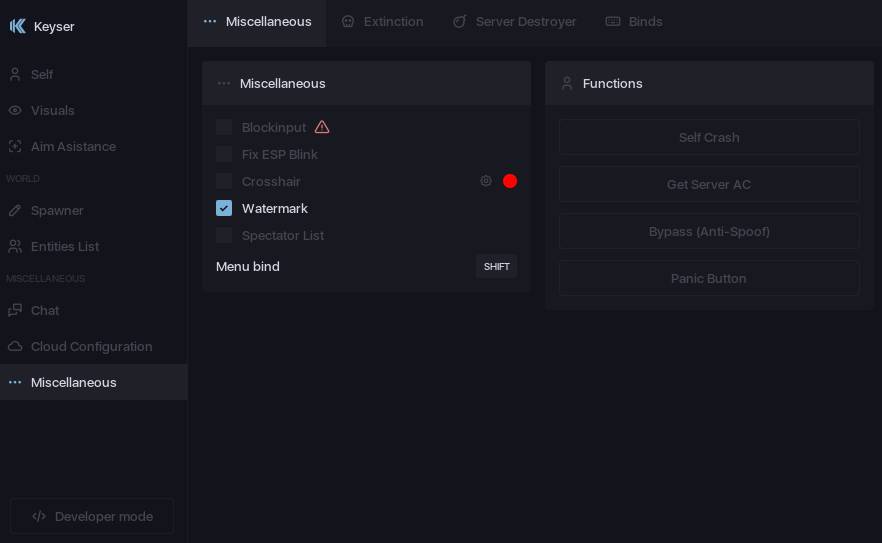Open the Binds tab
This screenshot has width=882, height=543.
tap(634, 22)
